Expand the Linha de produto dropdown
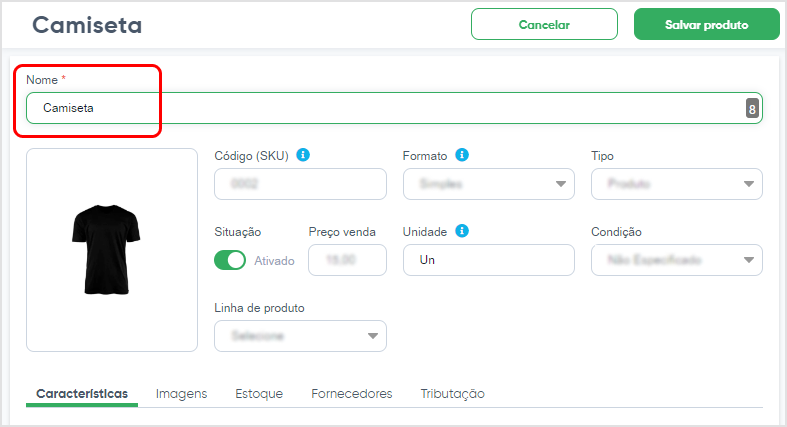 pos(300,336)
